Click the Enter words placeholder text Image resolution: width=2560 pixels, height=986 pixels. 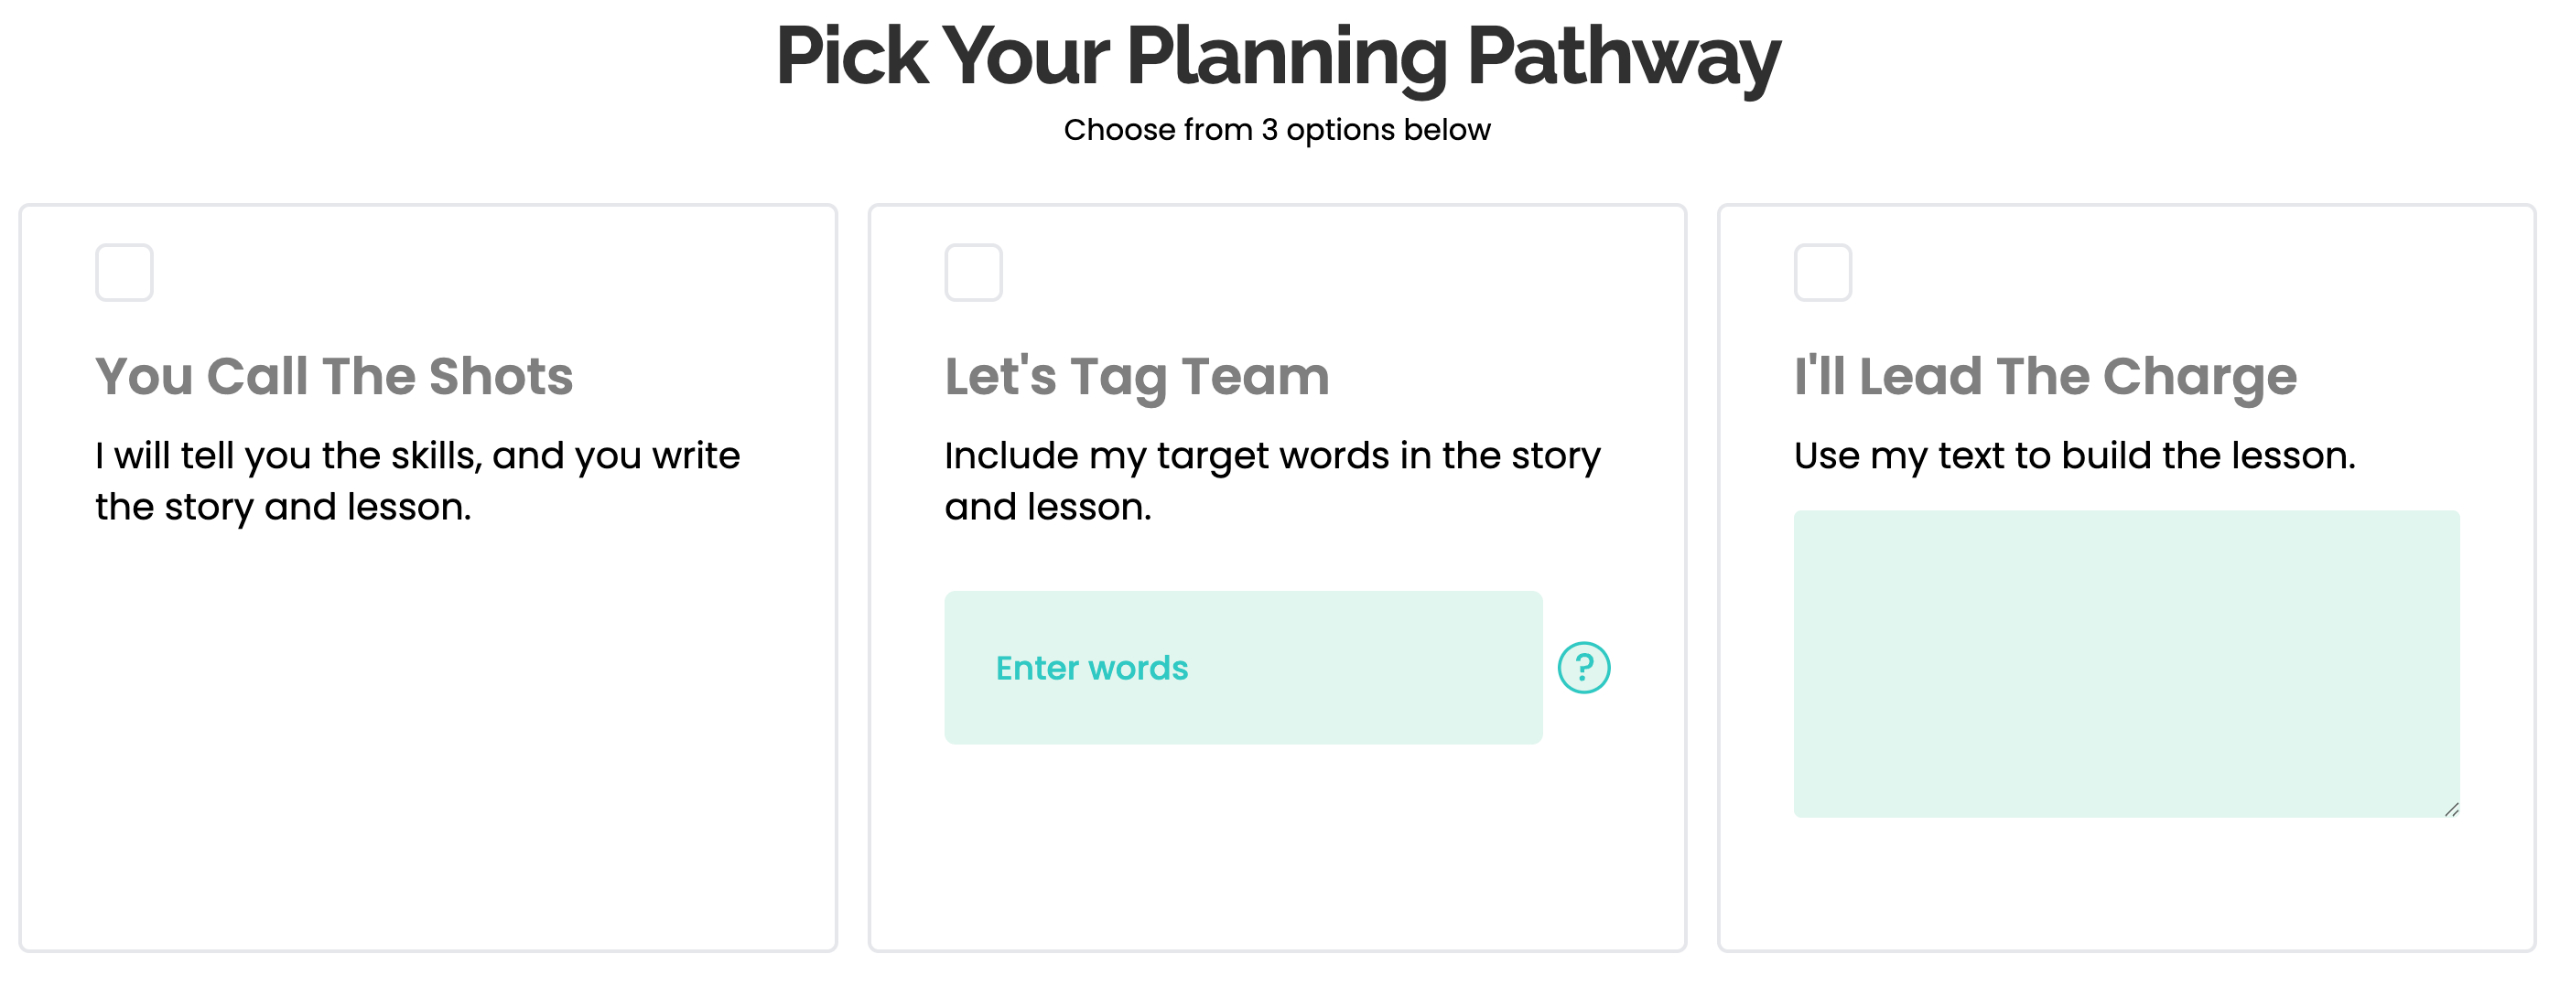click(1091, 667)
